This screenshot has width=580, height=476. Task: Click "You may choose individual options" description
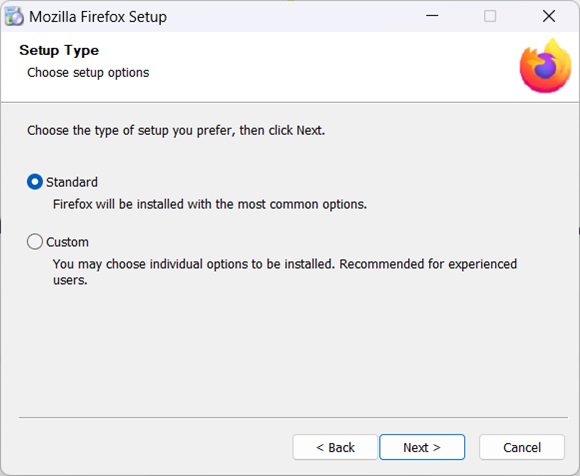[x=285, y=272]
